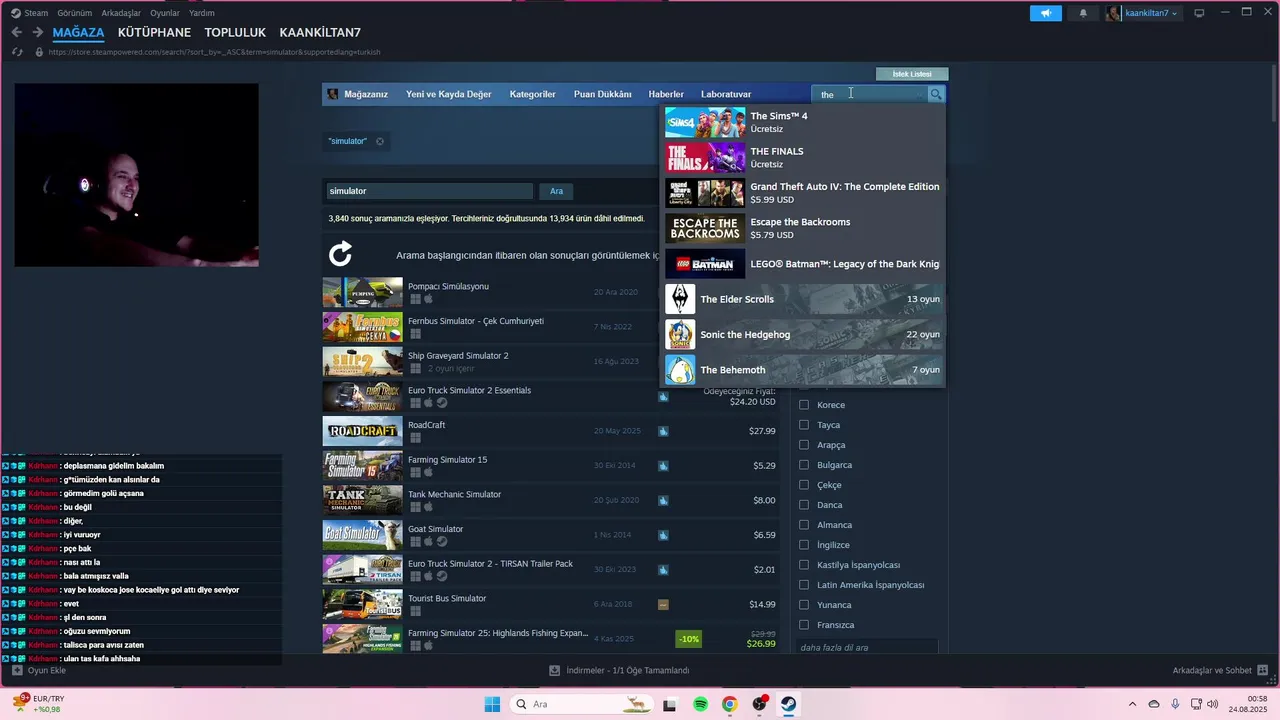The width and height of the screenshot is (1280, 720).
Task: Tick the Yunanca language checkbox
Action: (804, 605)
